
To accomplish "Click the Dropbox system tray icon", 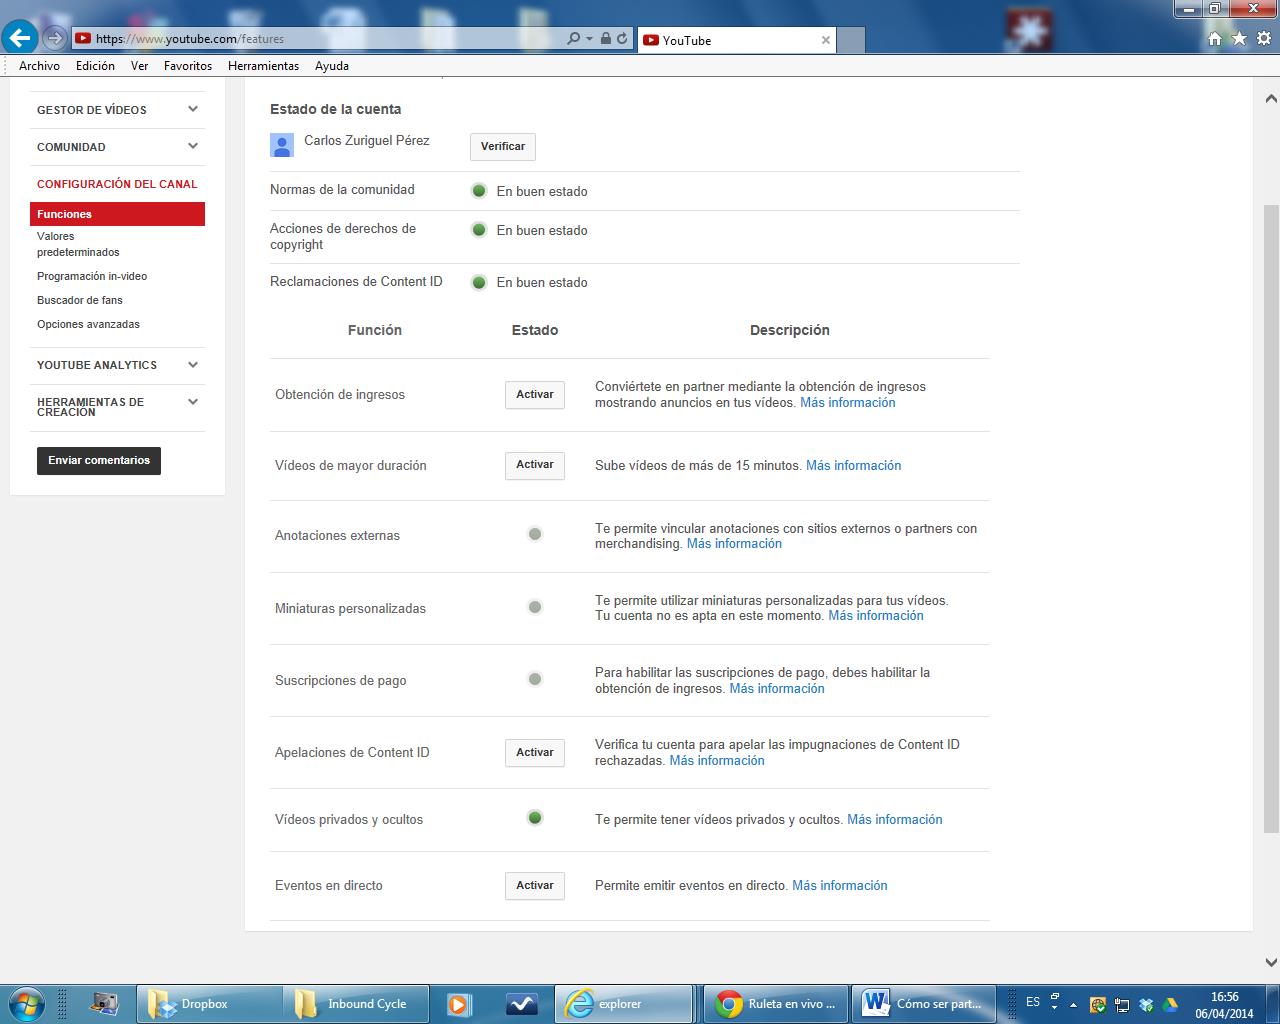I will pyautogui.click(x=1146, y=1004).
